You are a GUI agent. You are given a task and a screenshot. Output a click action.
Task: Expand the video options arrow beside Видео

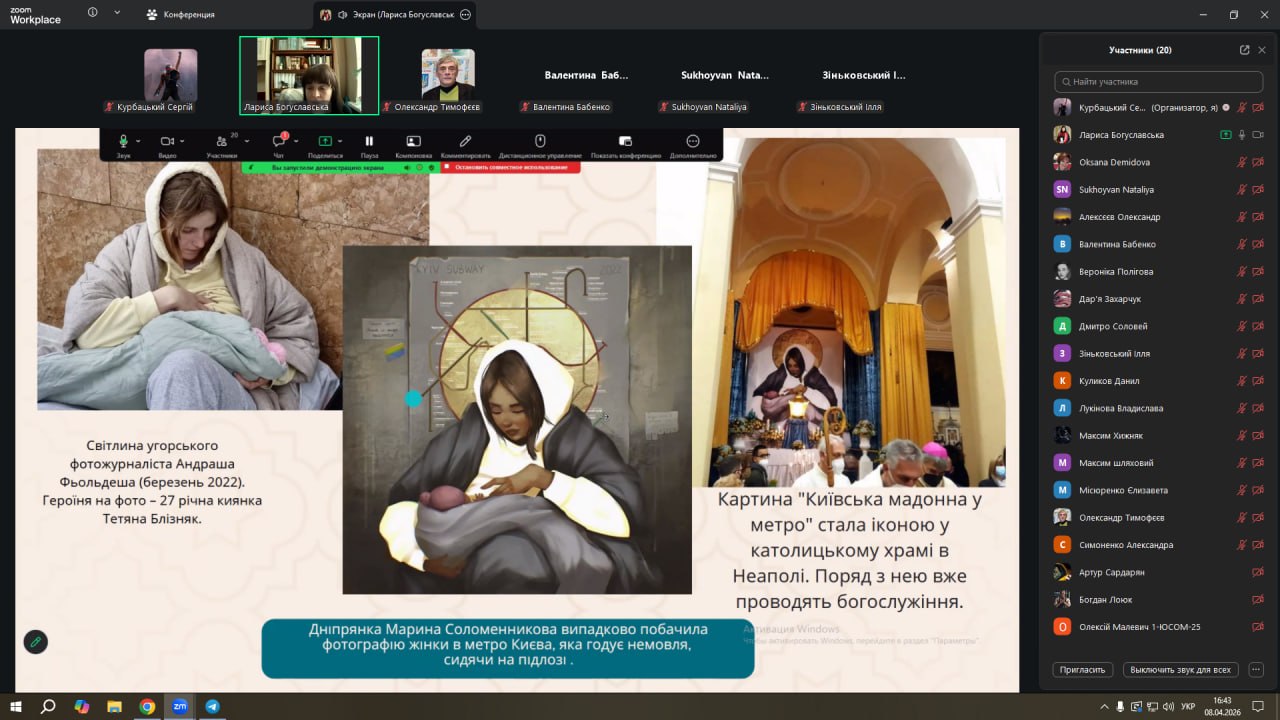pyautogui.click(x=181, y=142)
